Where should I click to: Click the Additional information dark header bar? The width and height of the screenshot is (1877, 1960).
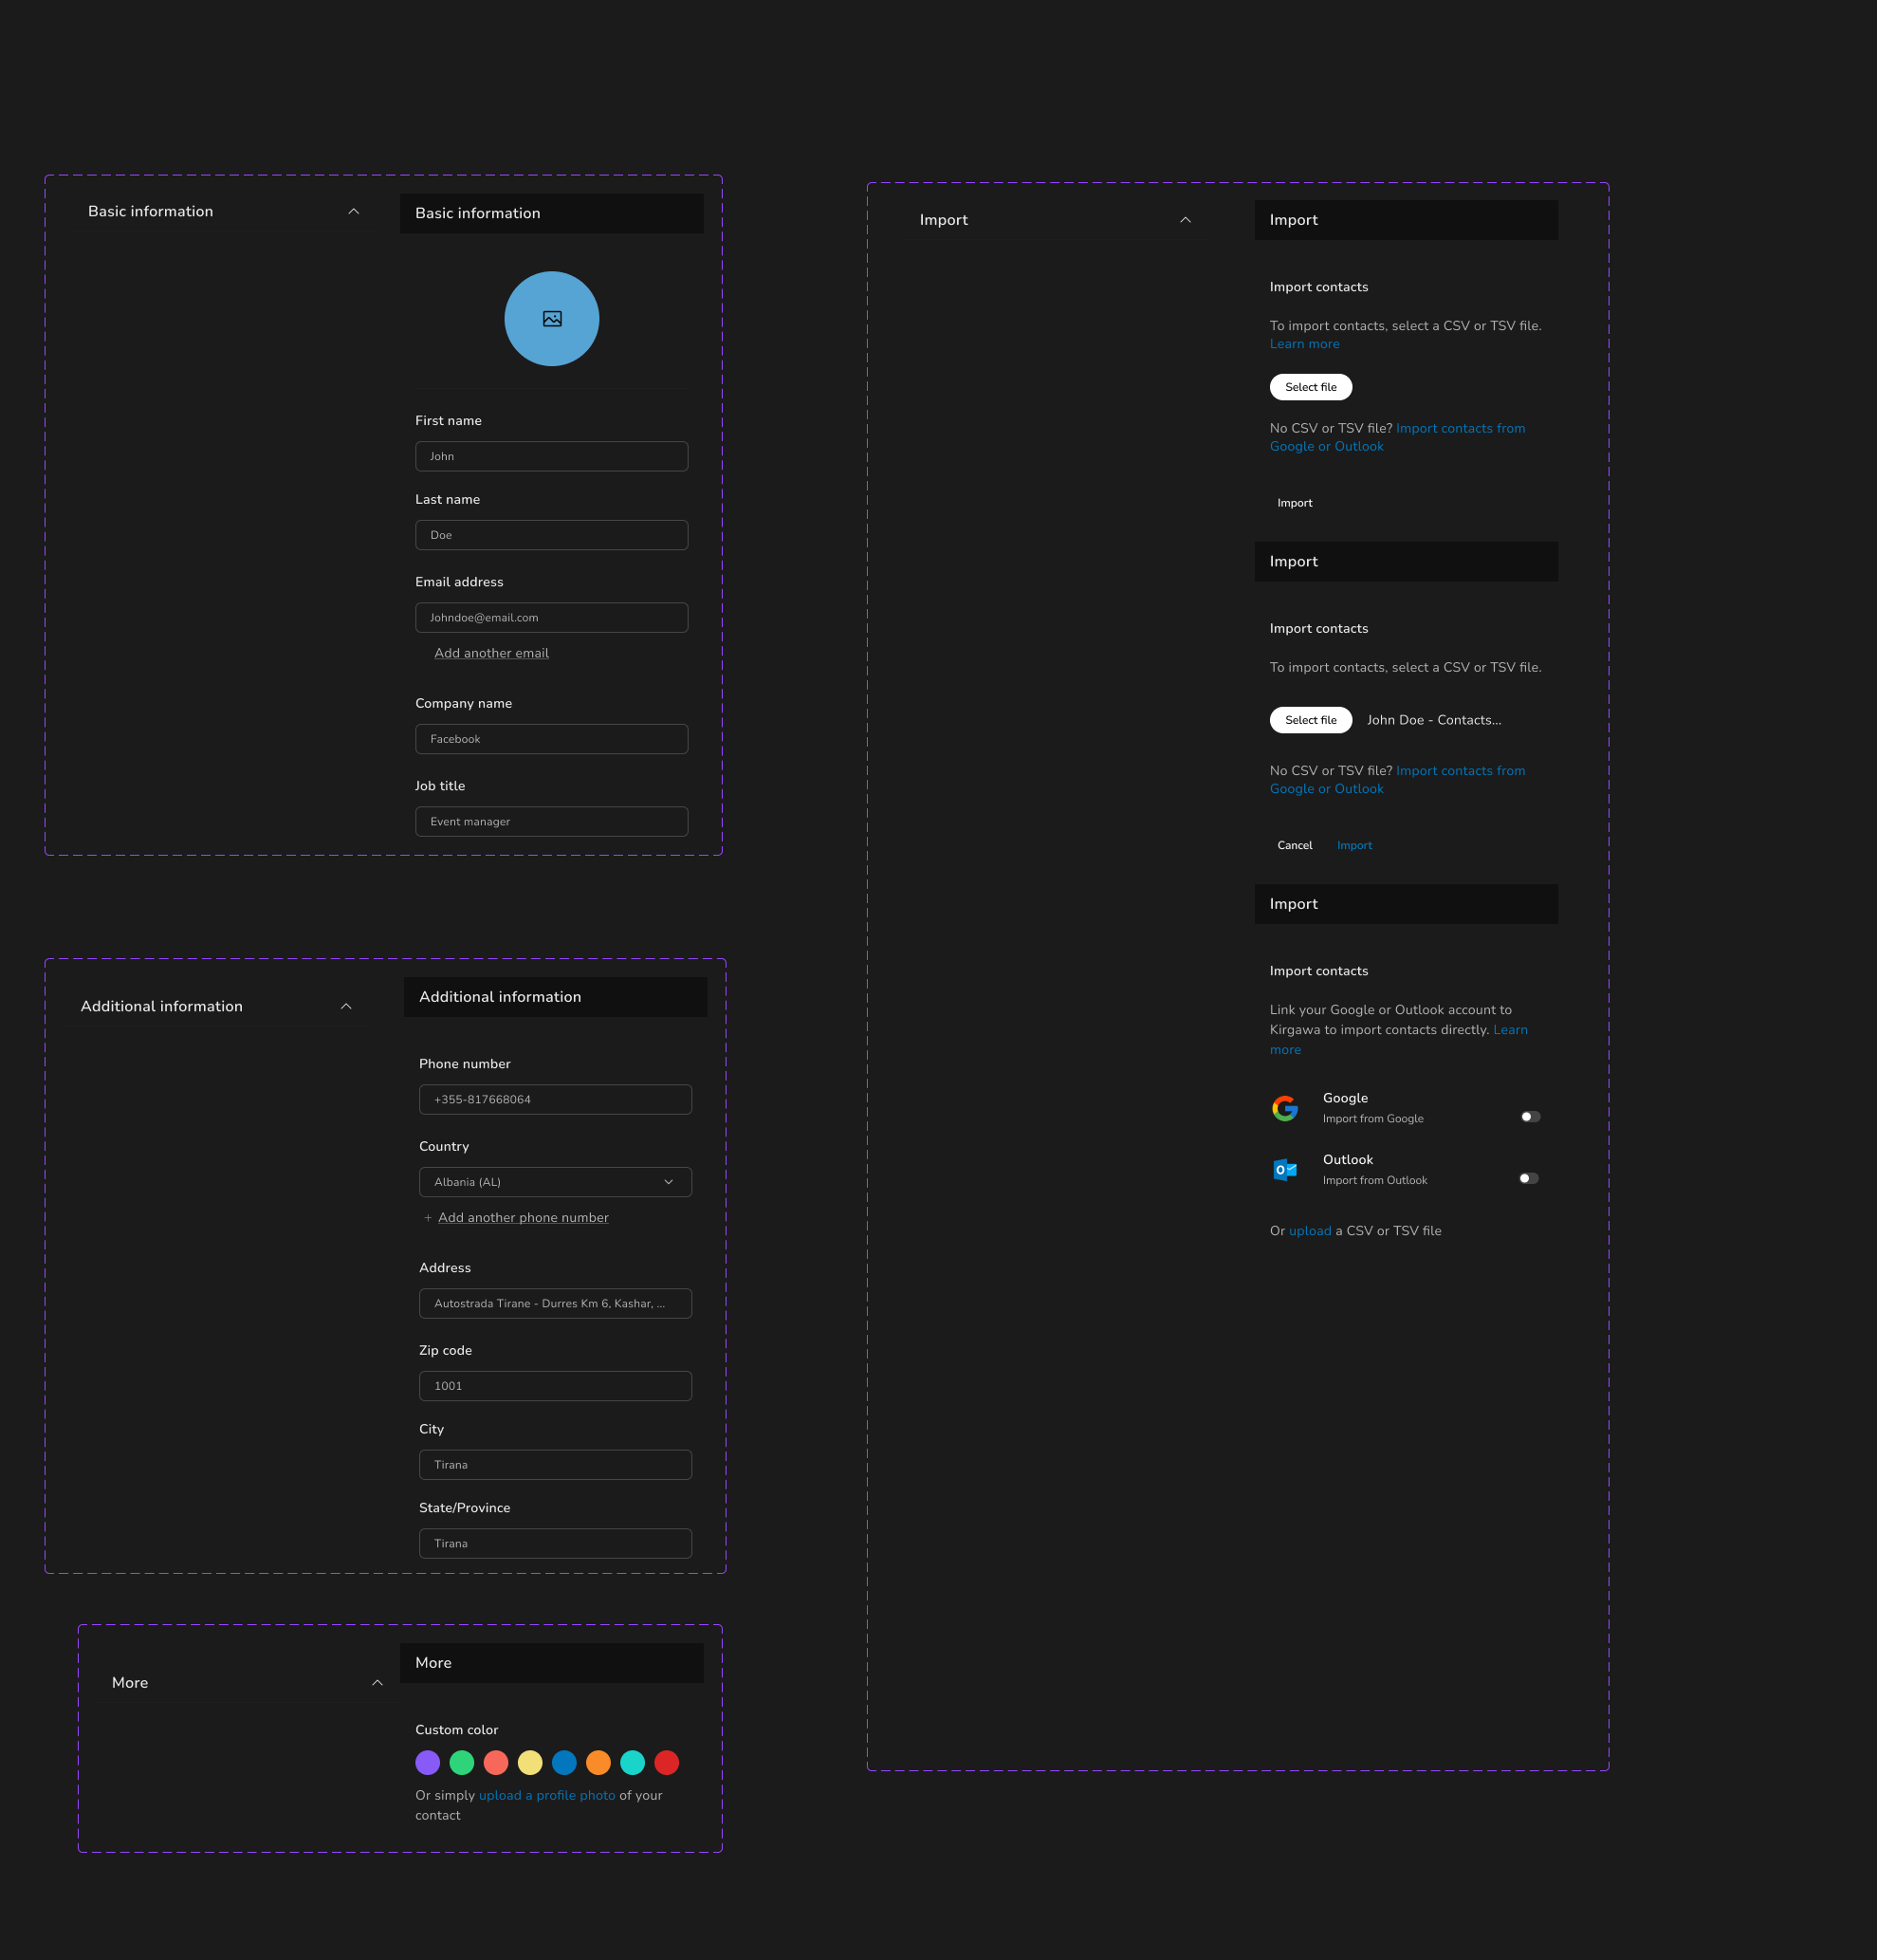pyautogui.click(x=555, y=997)
